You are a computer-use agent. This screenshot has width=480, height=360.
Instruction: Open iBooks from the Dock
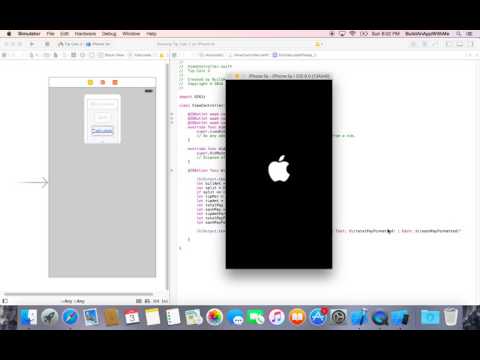(x=297, y=317)
